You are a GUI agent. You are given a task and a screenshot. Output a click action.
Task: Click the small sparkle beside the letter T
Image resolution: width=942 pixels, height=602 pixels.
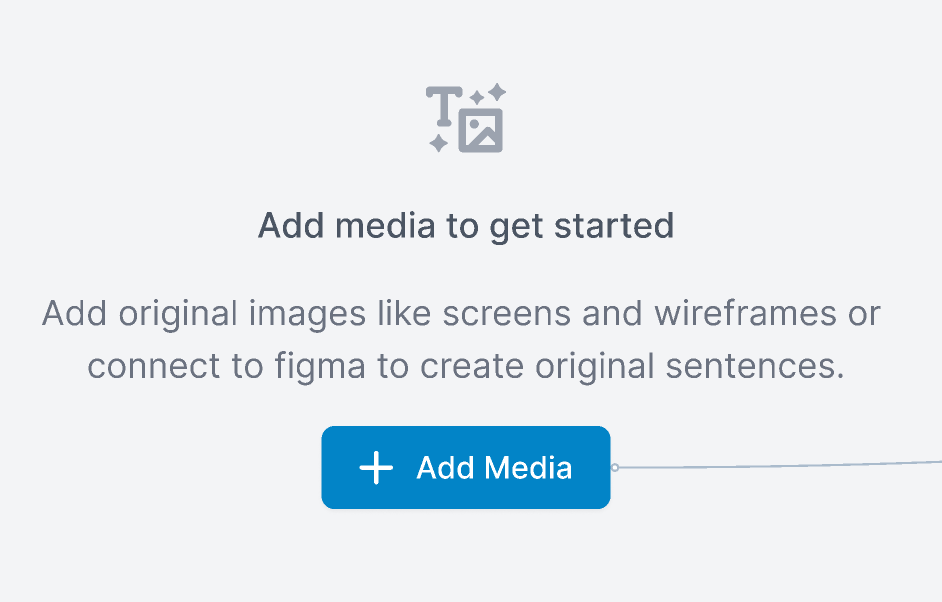[x=476, y=99]
